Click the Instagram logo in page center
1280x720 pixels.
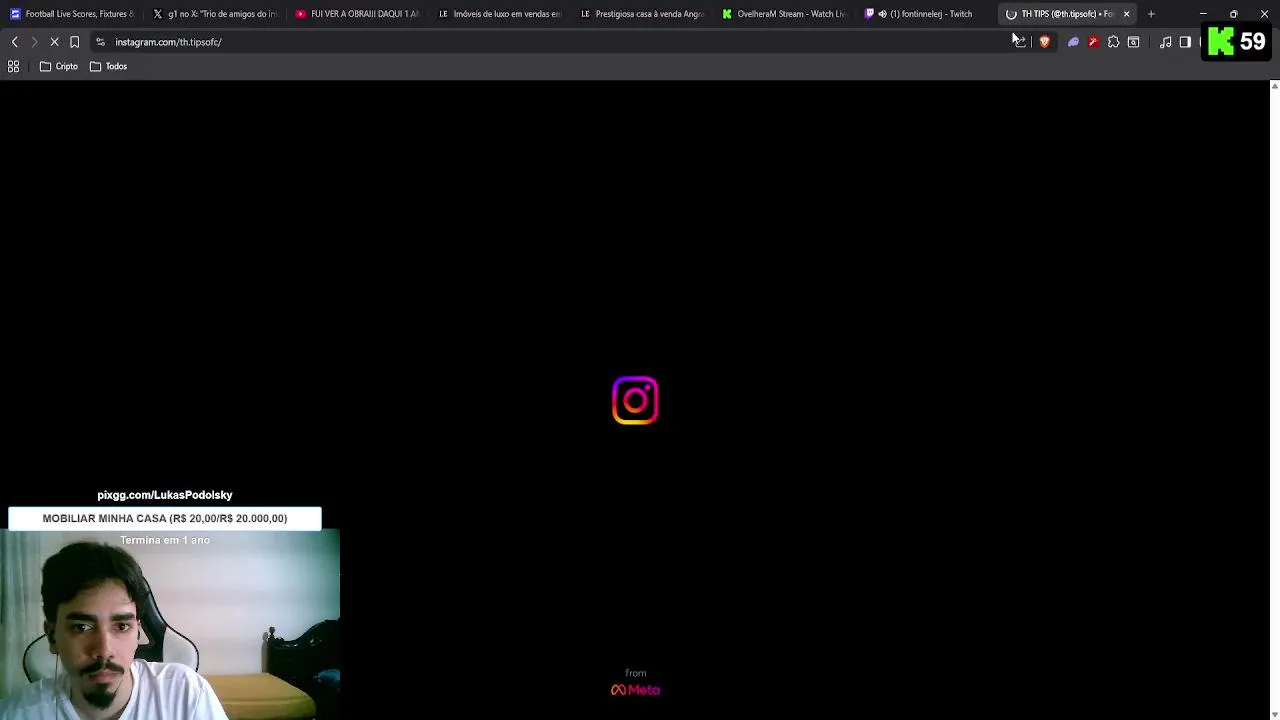click(x=635, y=400)
